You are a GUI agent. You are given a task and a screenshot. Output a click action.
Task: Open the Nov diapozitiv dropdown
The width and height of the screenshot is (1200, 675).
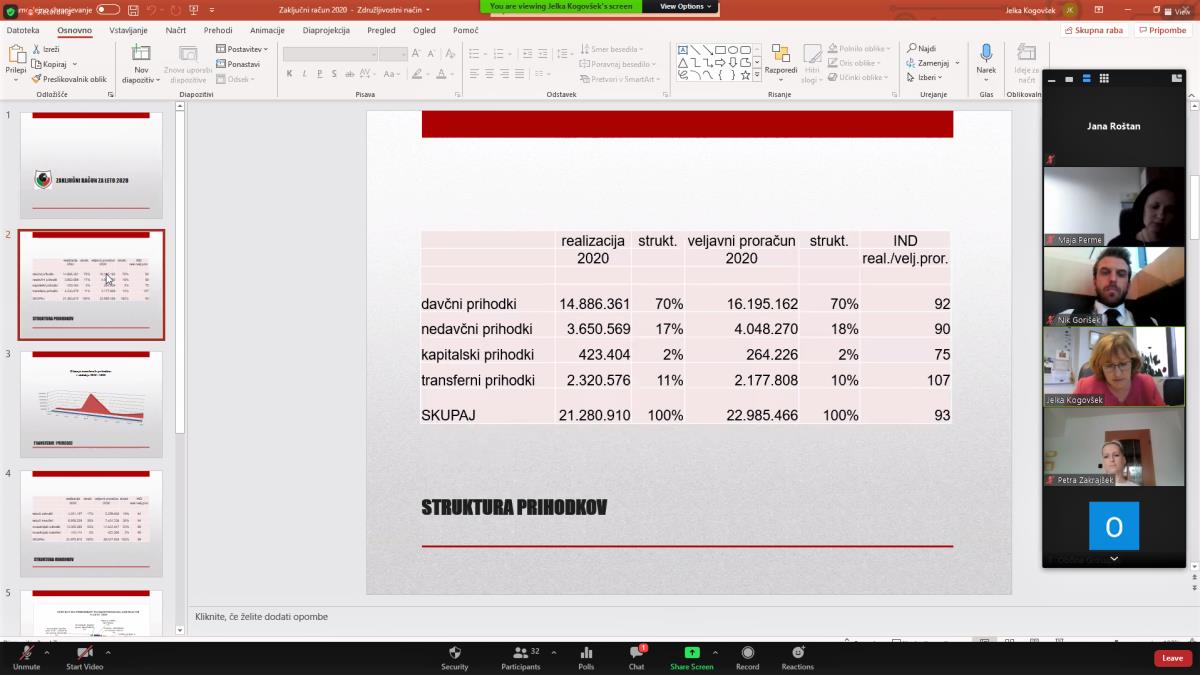pos(141,79)
